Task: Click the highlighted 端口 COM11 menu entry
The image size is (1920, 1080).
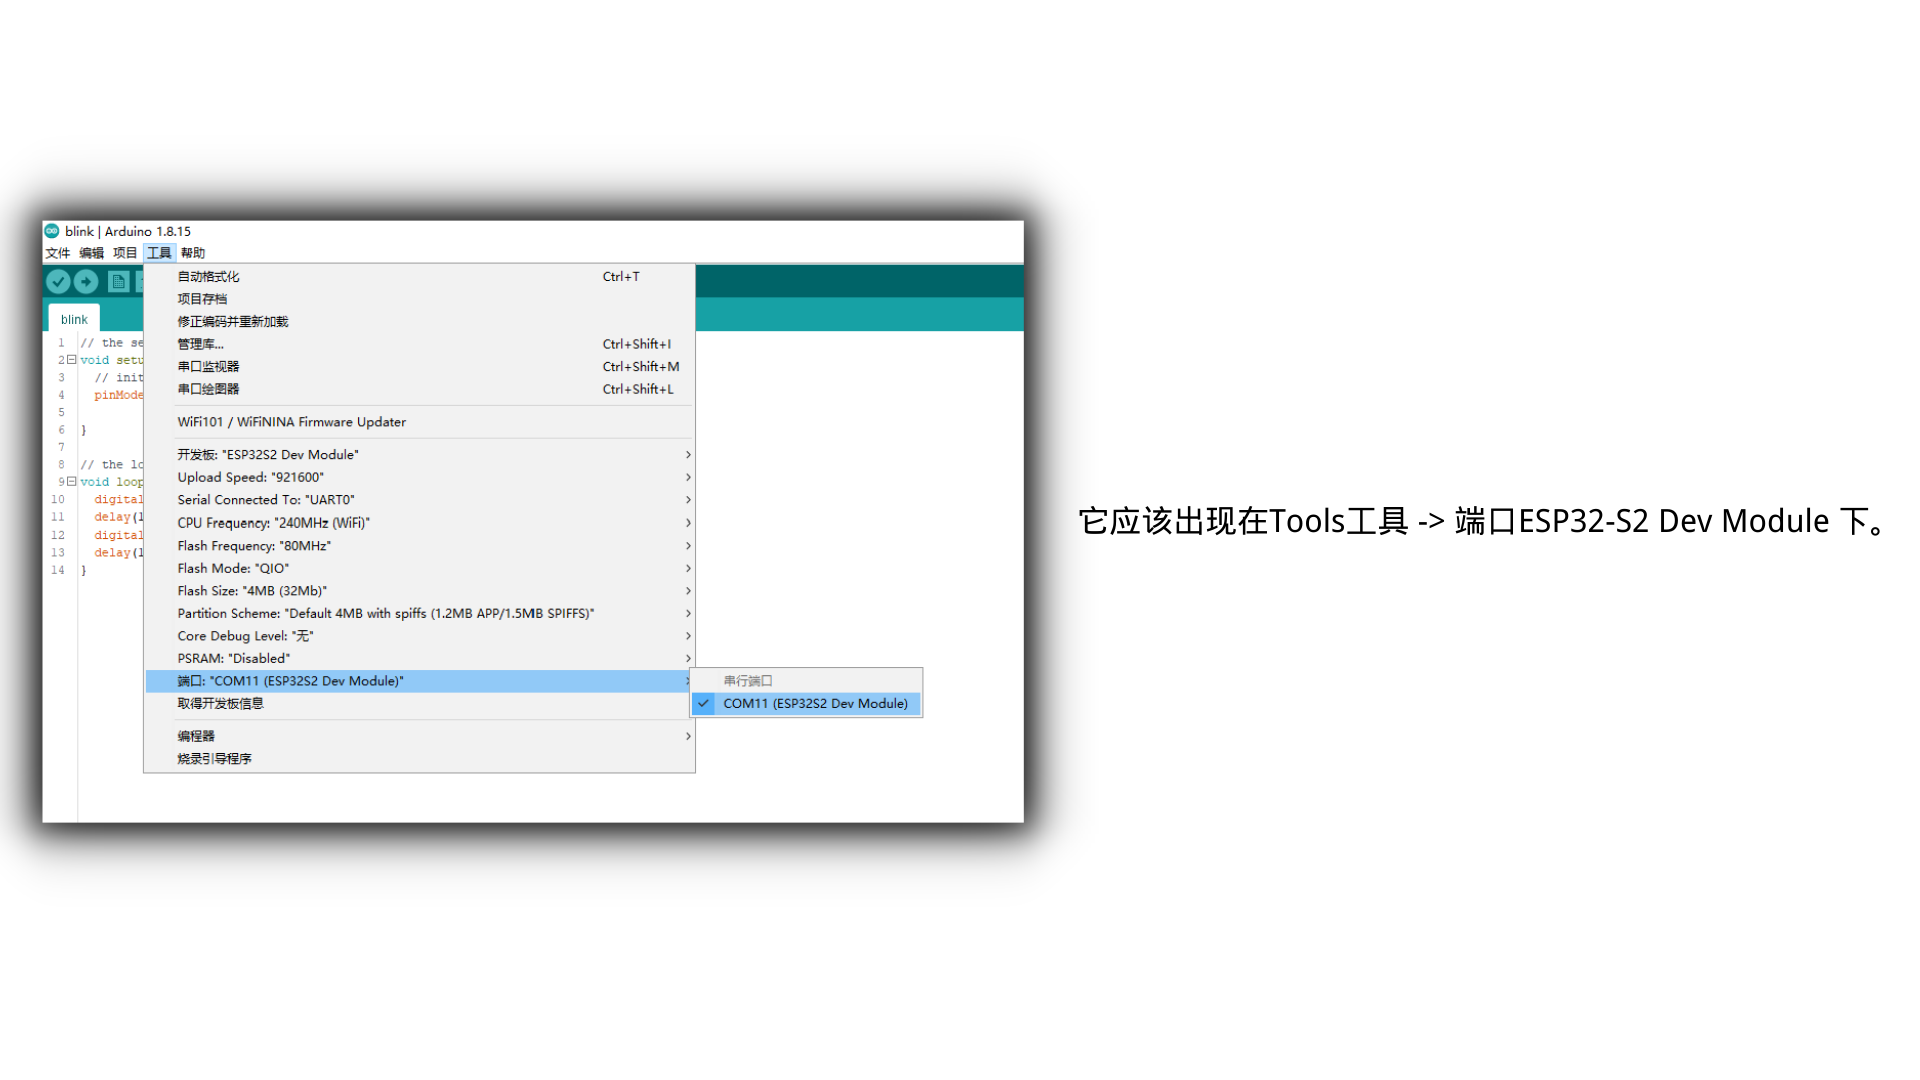Action: [x=419, y=681]
